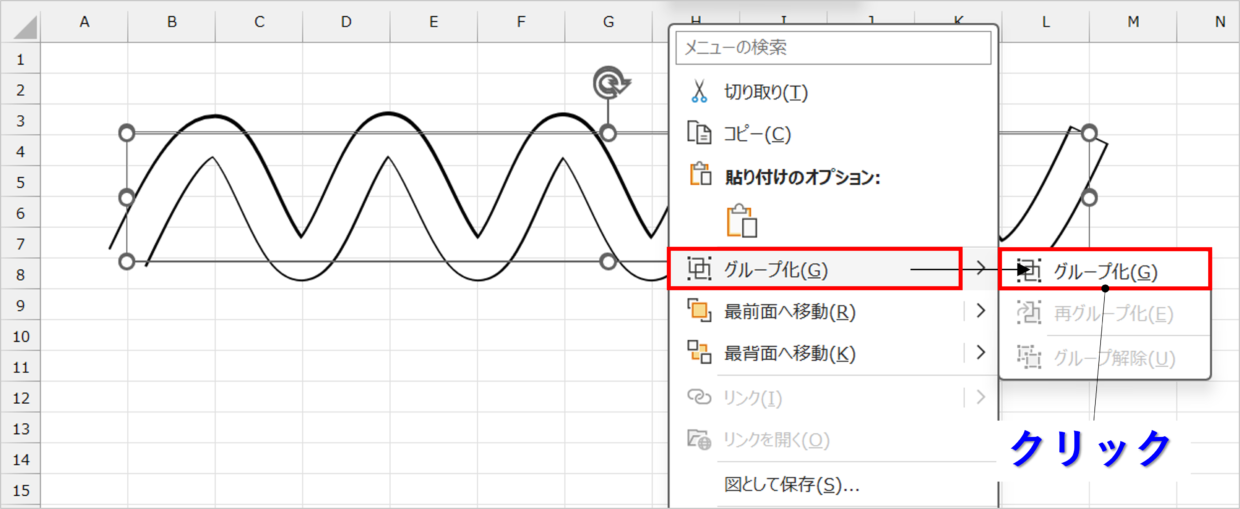This screenshot has width=1240, height=509.
Task: Select column L header
Action: point(1045,21)
